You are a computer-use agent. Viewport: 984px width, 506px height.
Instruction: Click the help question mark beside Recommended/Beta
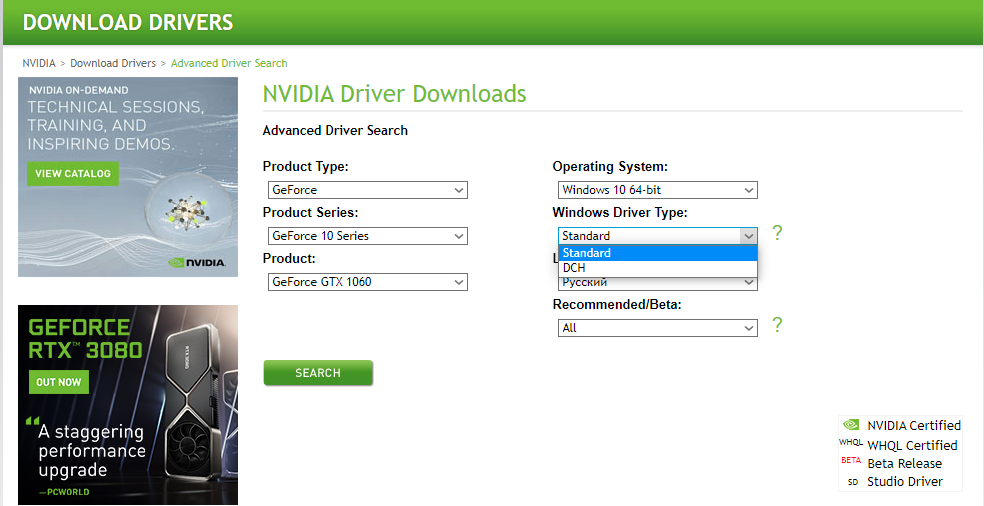(x=777, y=325)
